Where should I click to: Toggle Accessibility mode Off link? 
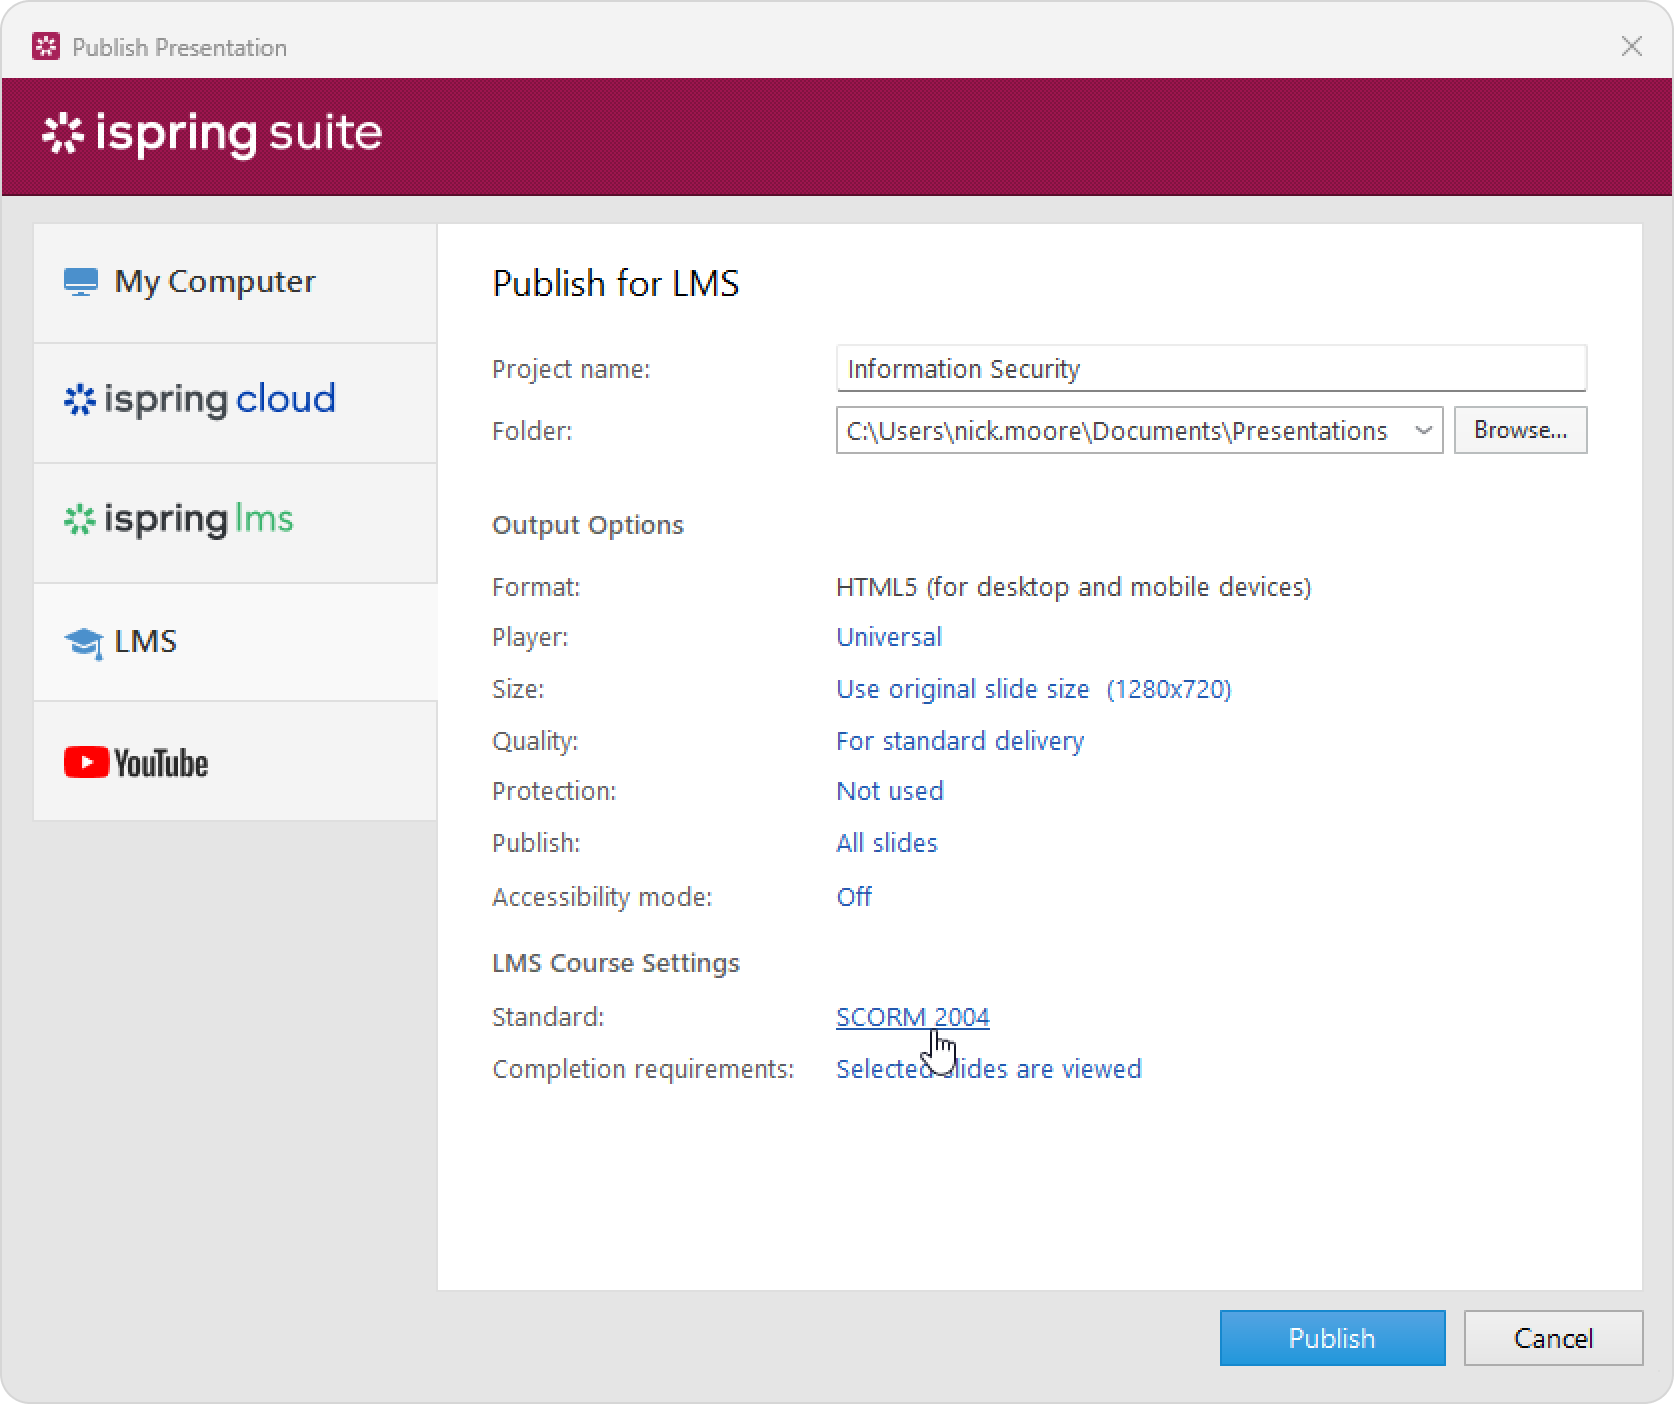tap(853, 897)
